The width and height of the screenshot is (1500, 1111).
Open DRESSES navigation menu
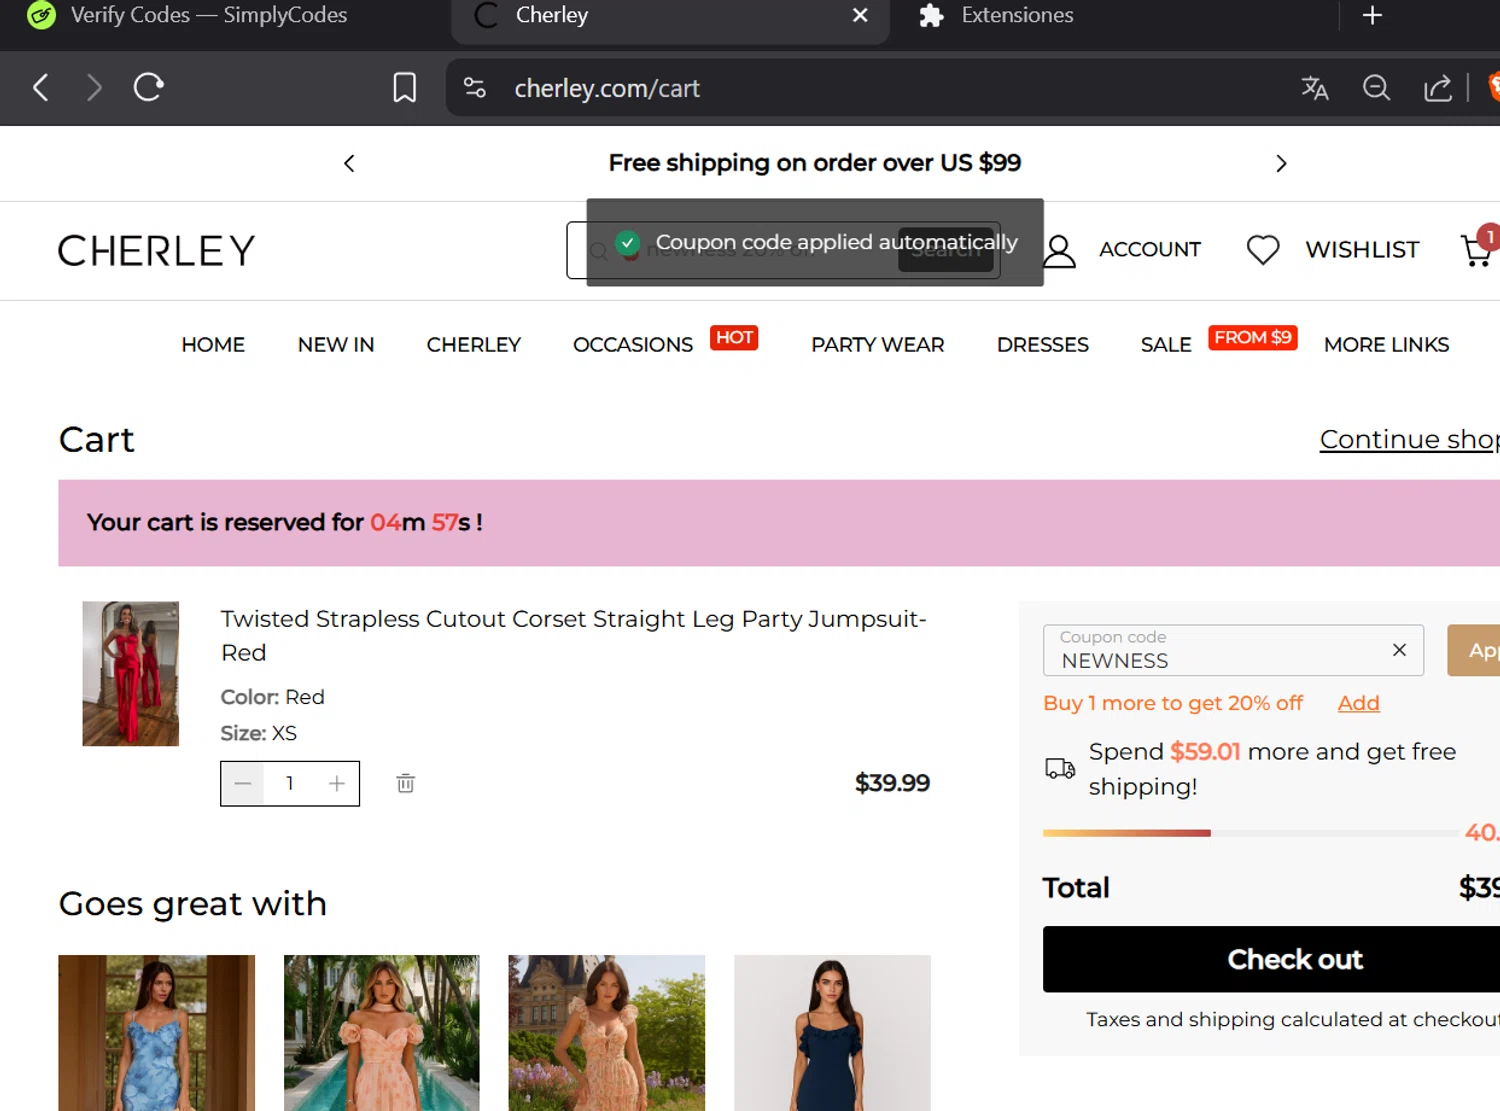click(1043, 345)
